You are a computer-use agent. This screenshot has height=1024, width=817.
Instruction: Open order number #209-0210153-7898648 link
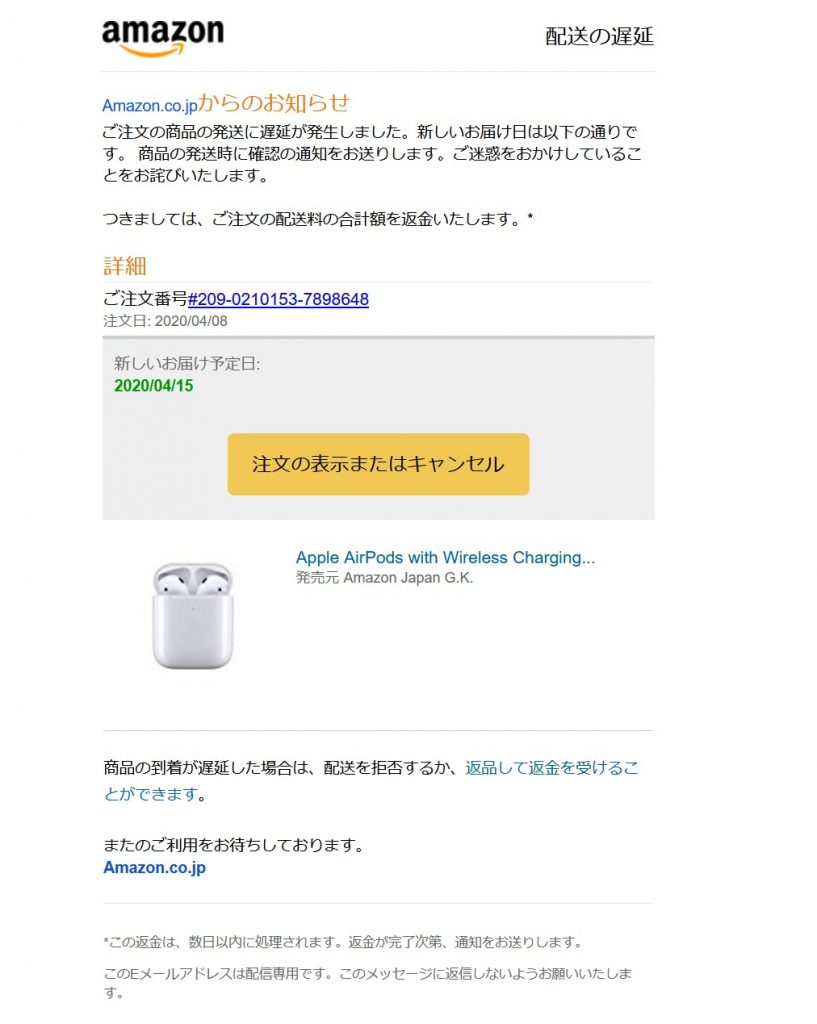pos(278,299)
